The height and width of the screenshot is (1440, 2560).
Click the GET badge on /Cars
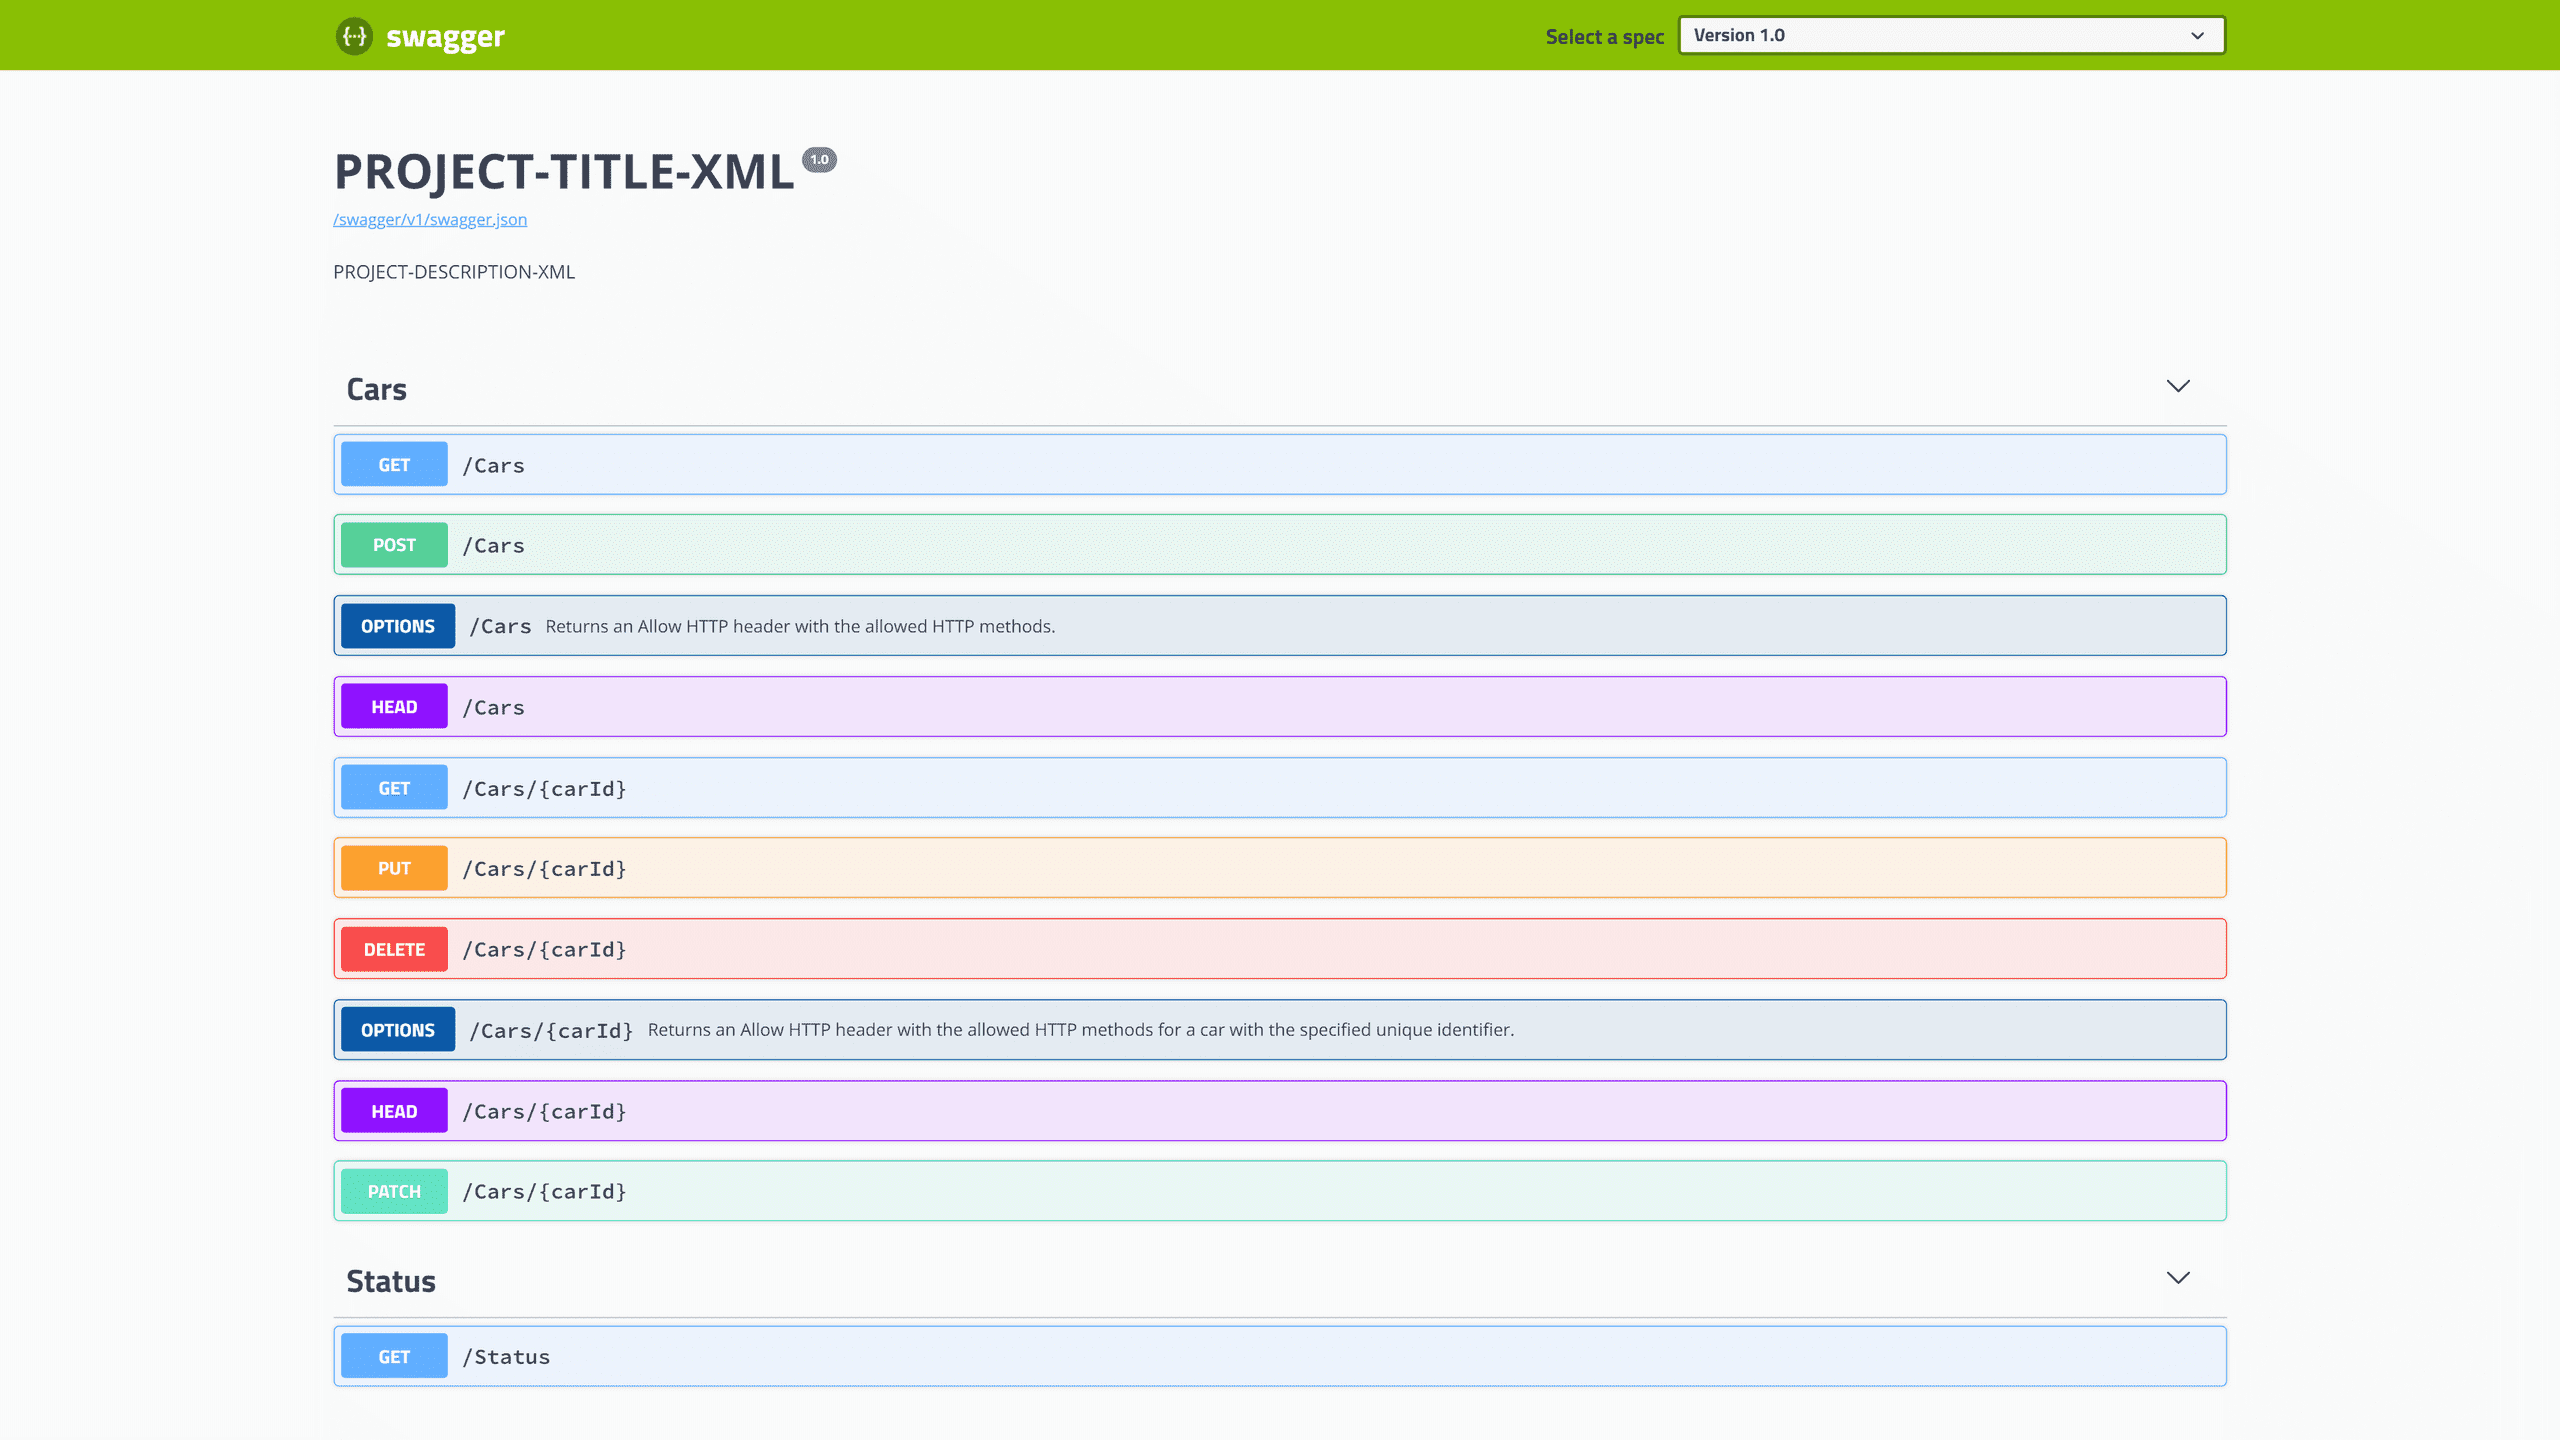click(x=393, y=464)
